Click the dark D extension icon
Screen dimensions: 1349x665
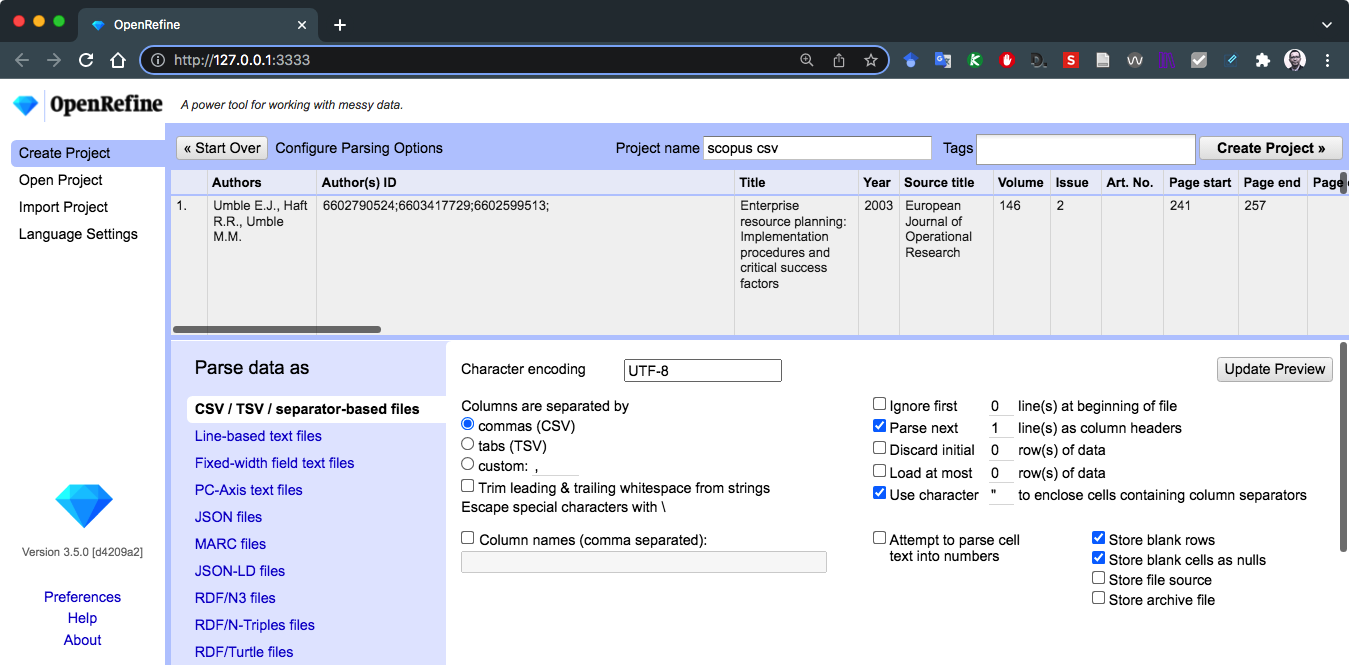1039,60
